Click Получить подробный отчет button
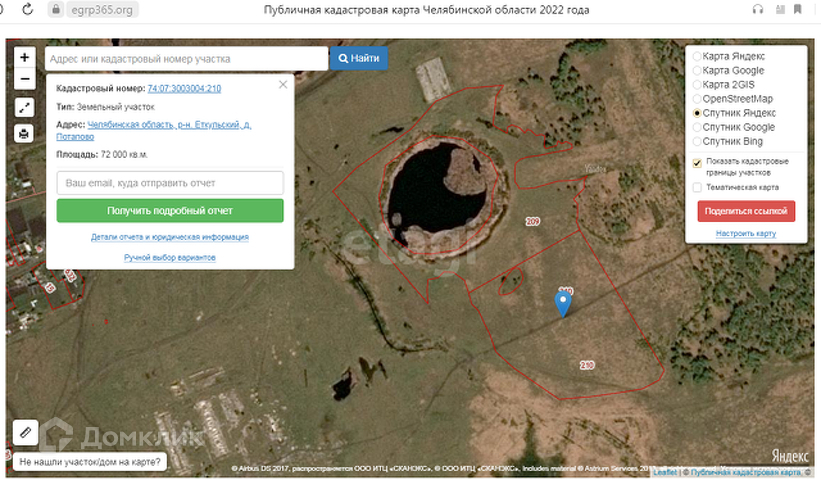Image resolution: width=821 pixels, height=480 pixels. click(x=170, y=211)
